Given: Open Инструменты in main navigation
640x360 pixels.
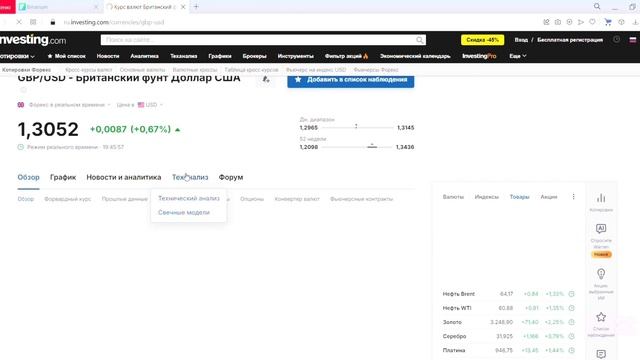Looking at the screenshot, I should pos(296,56).
